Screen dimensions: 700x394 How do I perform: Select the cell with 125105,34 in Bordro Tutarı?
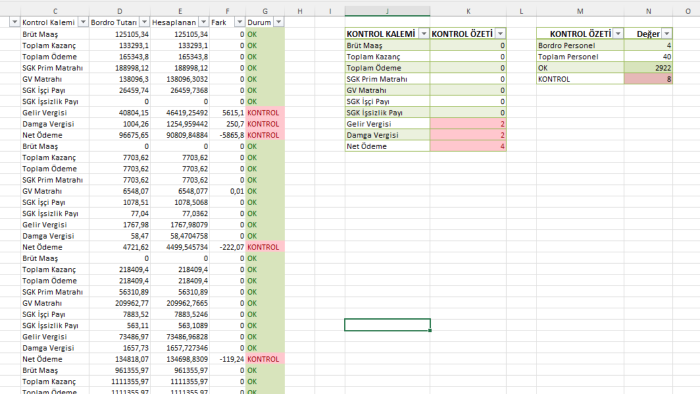click(x=120, y=34)
